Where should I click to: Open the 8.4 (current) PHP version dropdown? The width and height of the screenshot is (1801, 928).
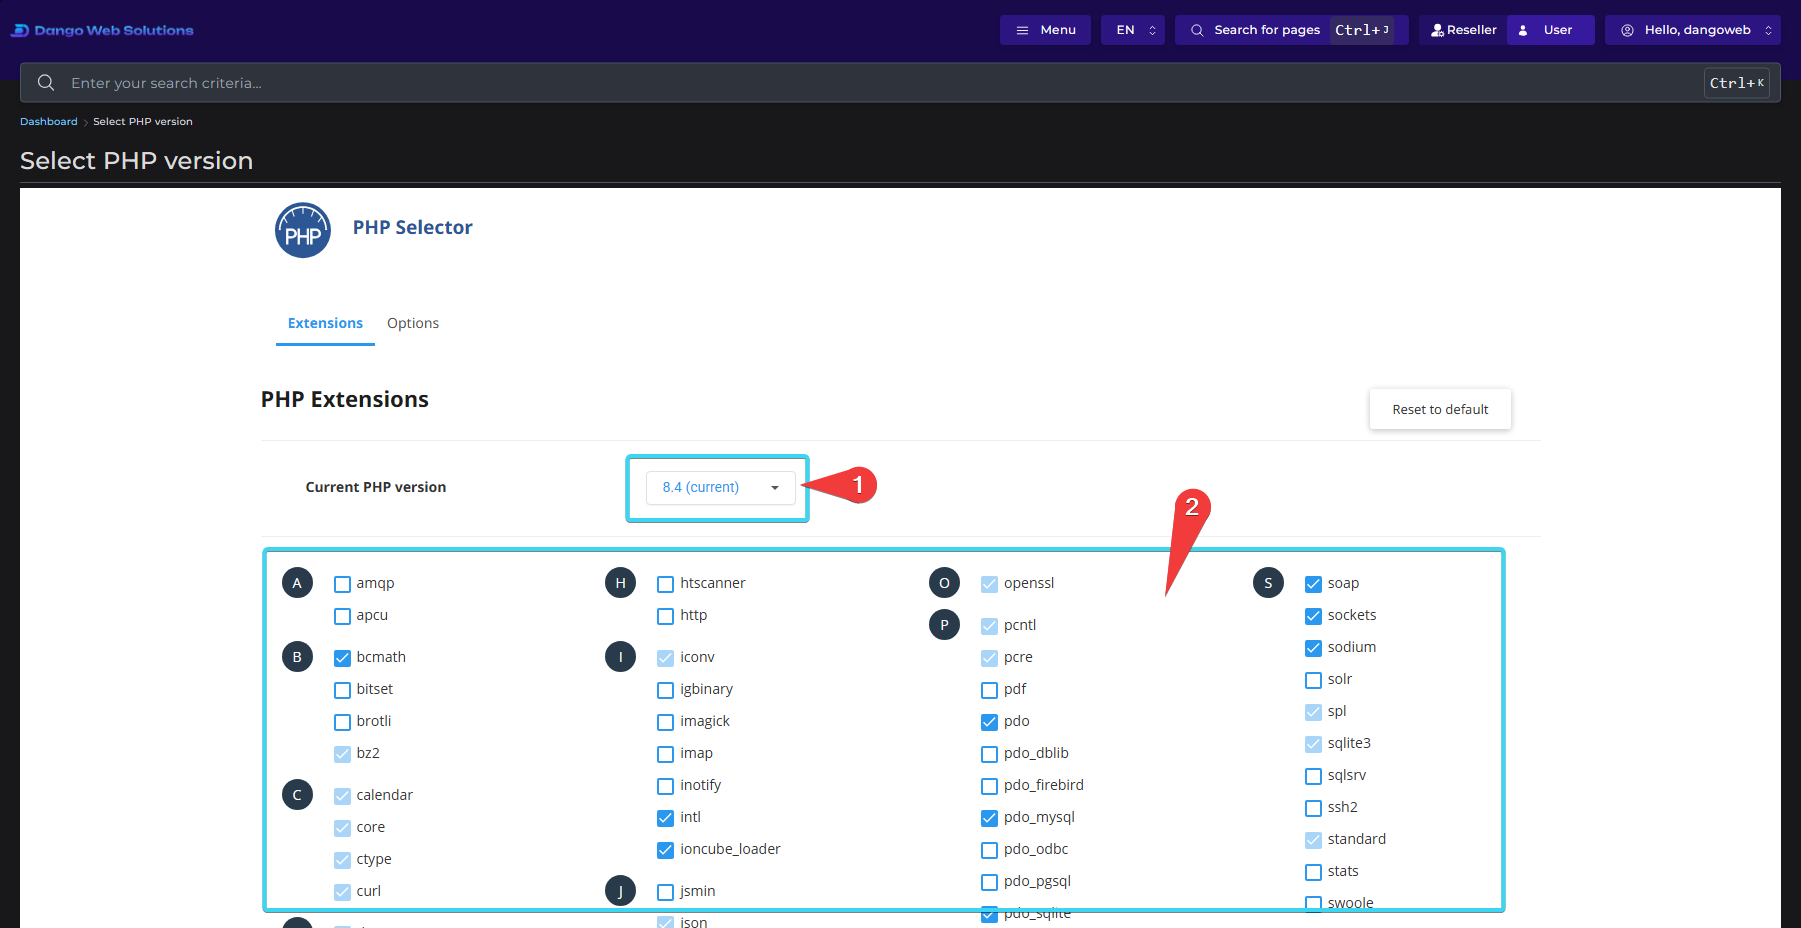pyautogui.click(x=721, y=487)
